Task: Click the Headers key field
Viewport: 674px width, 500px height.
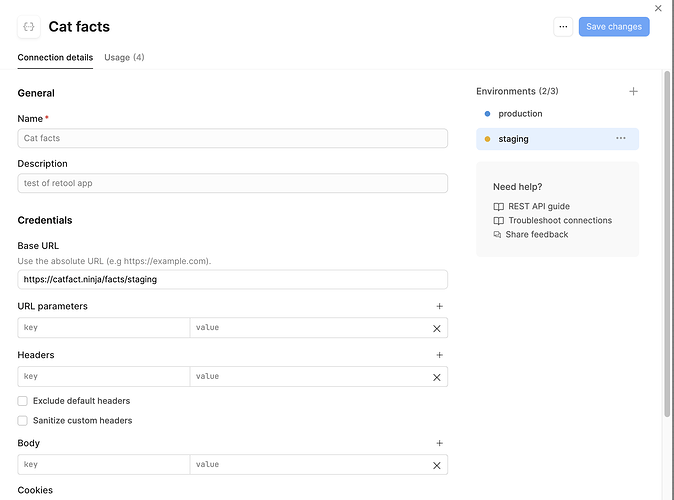Action: pos(104,376)
